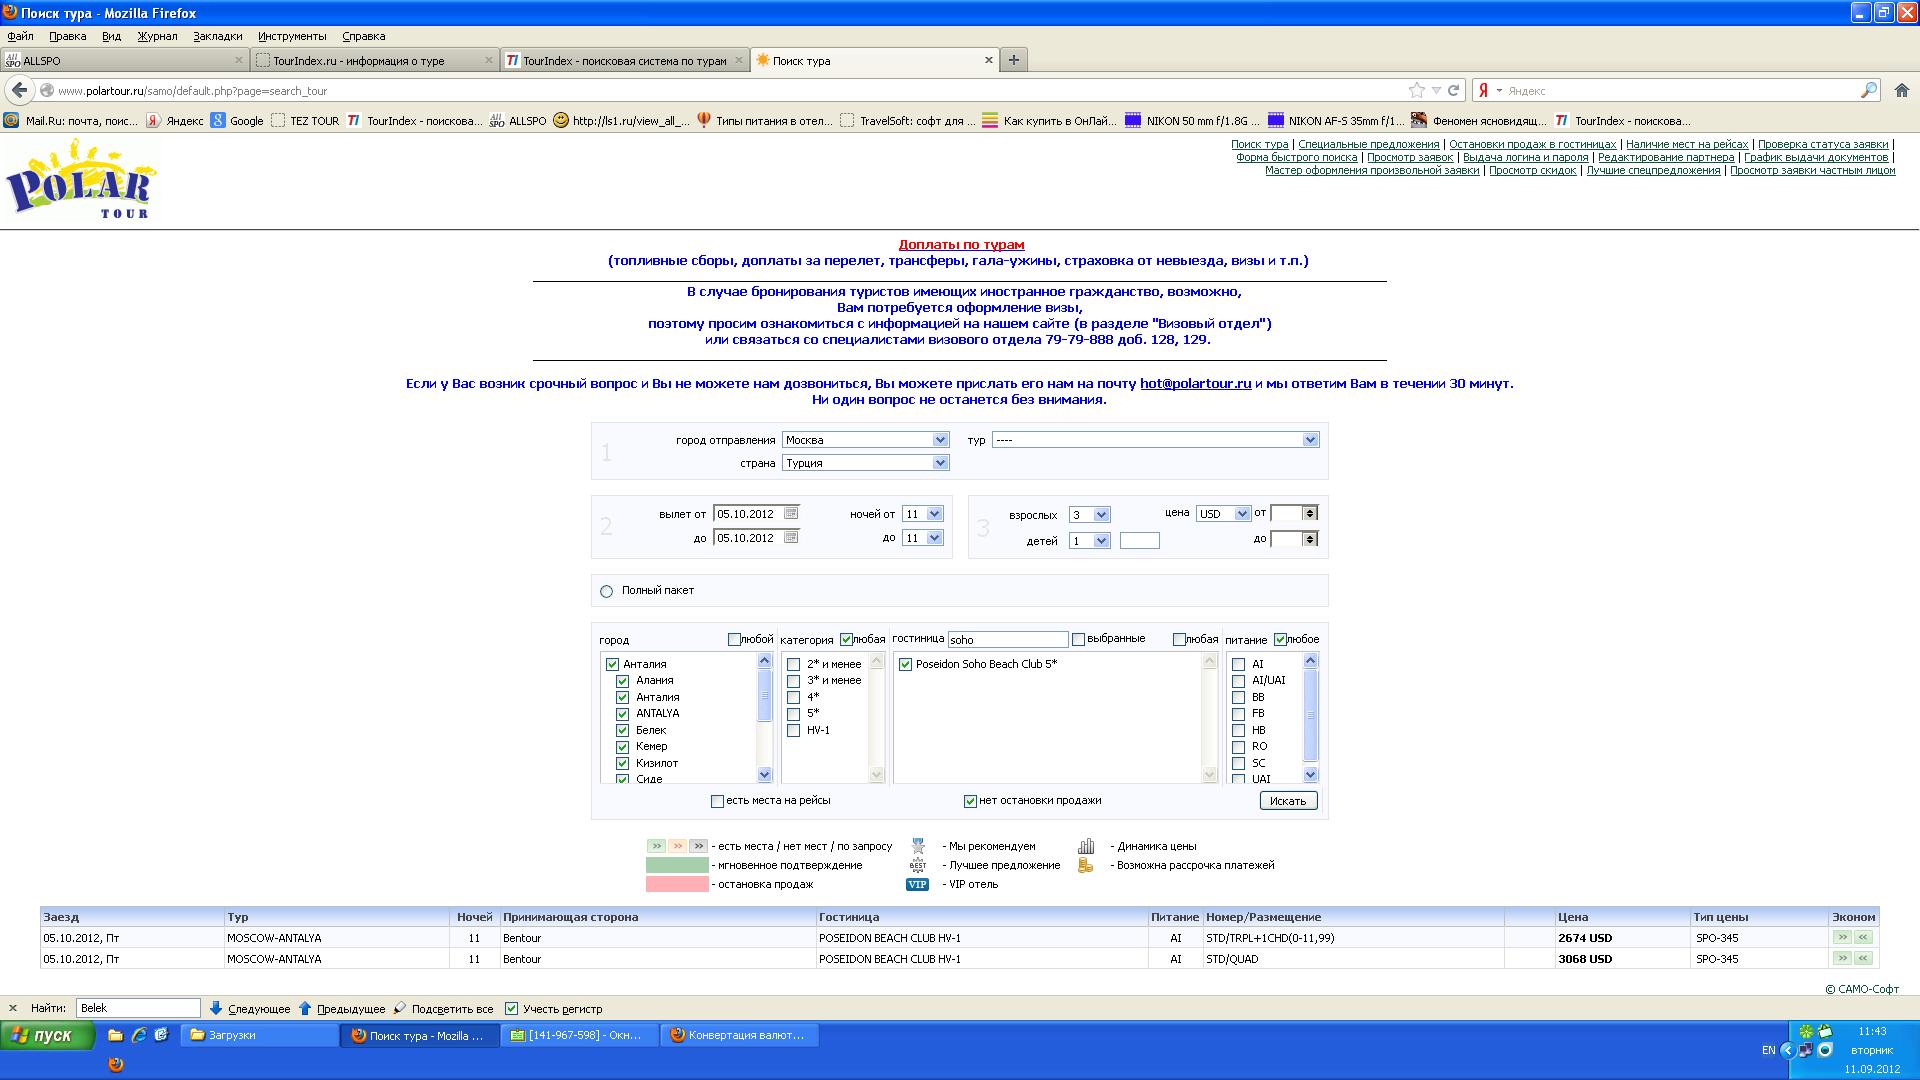Click green seats-available arrow in first result
Image resolution: width=1920 pixels, height=1080 pixels.
point(1842,937)
